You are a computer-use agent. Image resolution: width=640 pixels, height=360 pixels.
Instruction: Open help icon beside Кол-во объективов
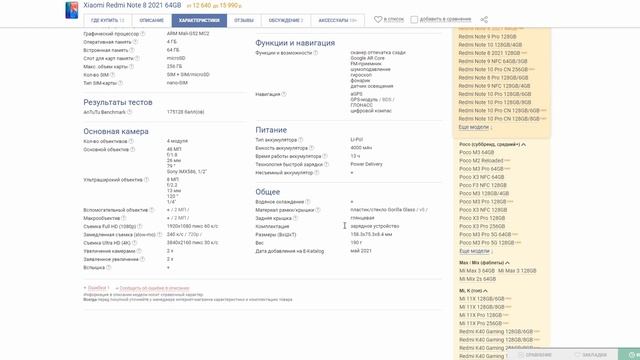click(131, 141)
